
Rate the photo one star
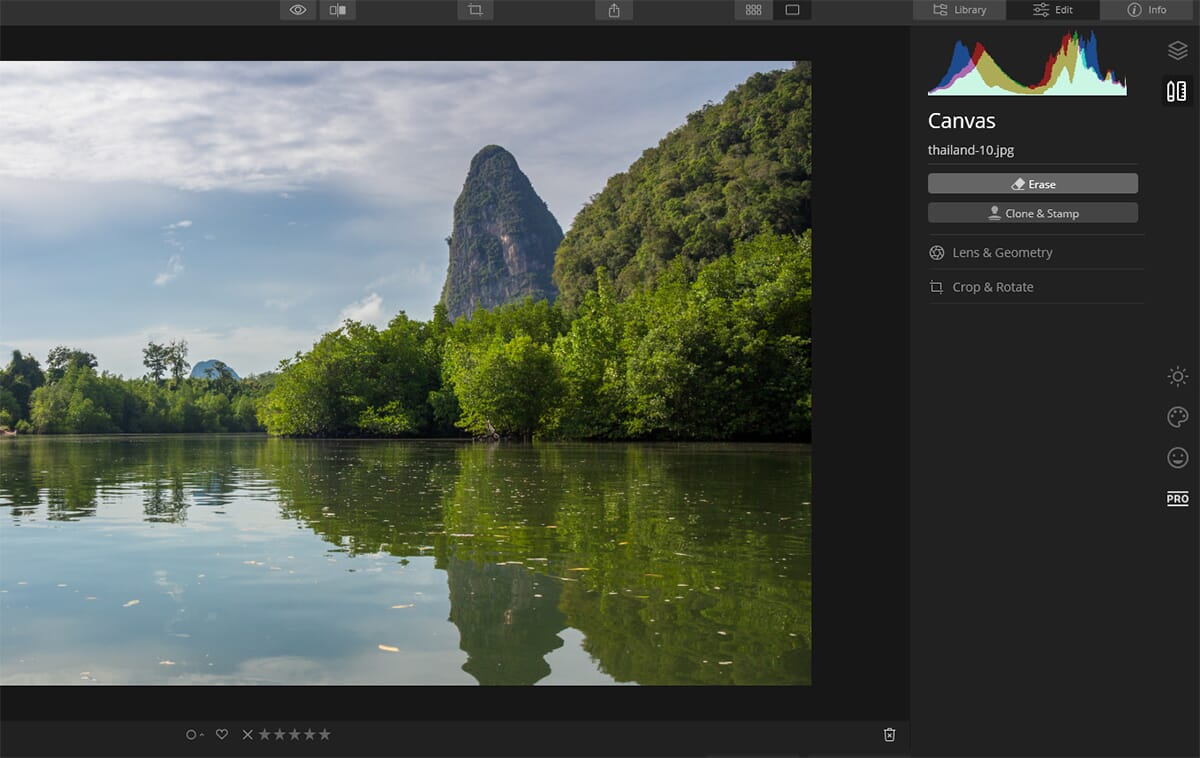tap(265, 734)
